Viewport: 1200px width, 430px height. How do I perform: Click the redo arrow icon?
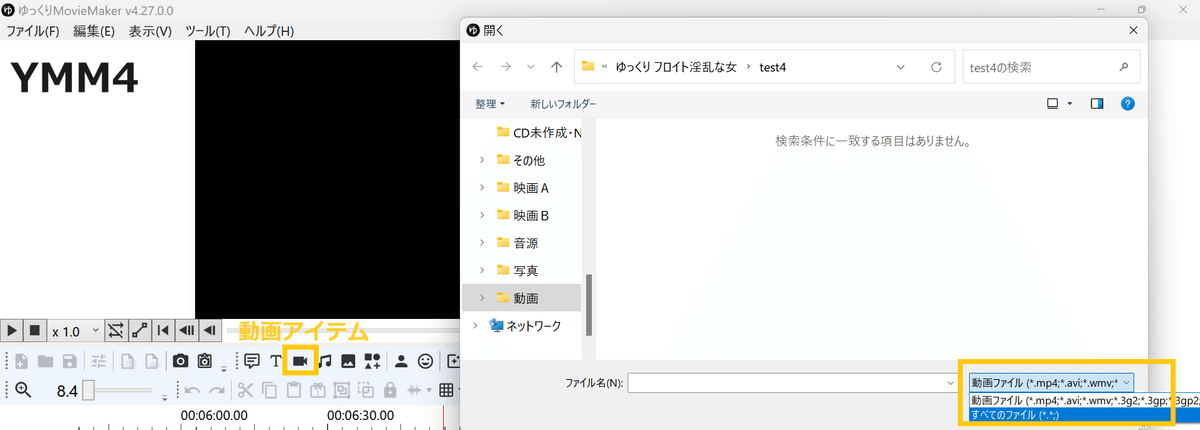pyautogui.click(x=217, y=391)
